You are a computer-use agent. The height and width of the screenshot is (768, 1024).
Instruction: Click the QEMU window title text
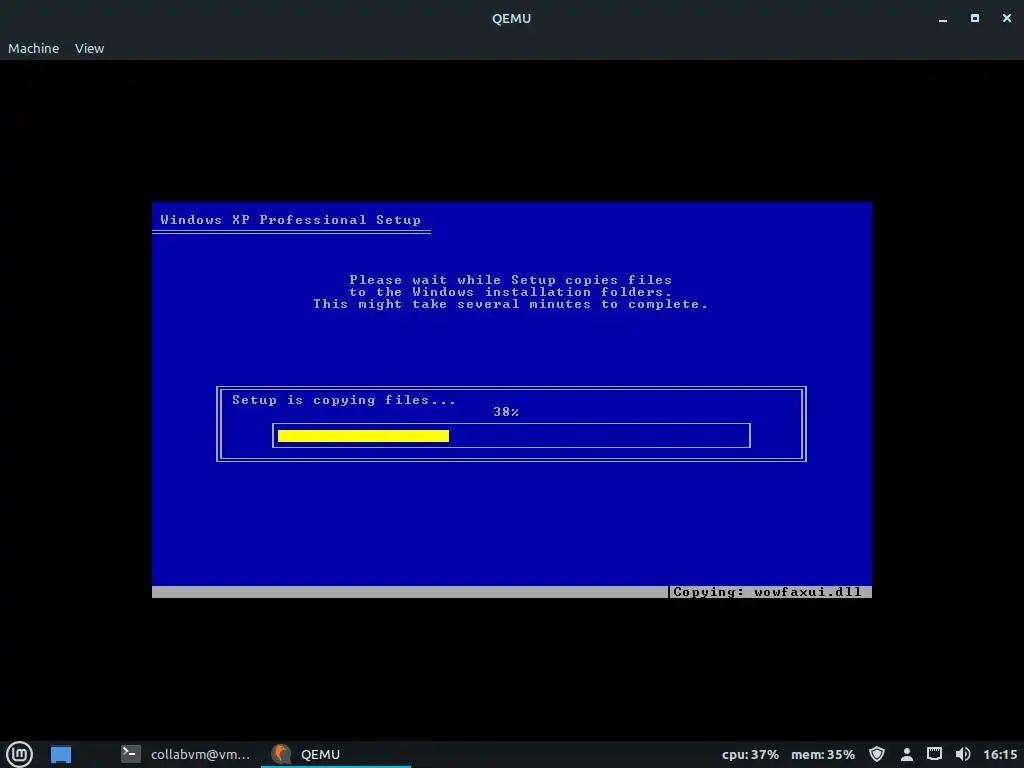coord(511,18)
